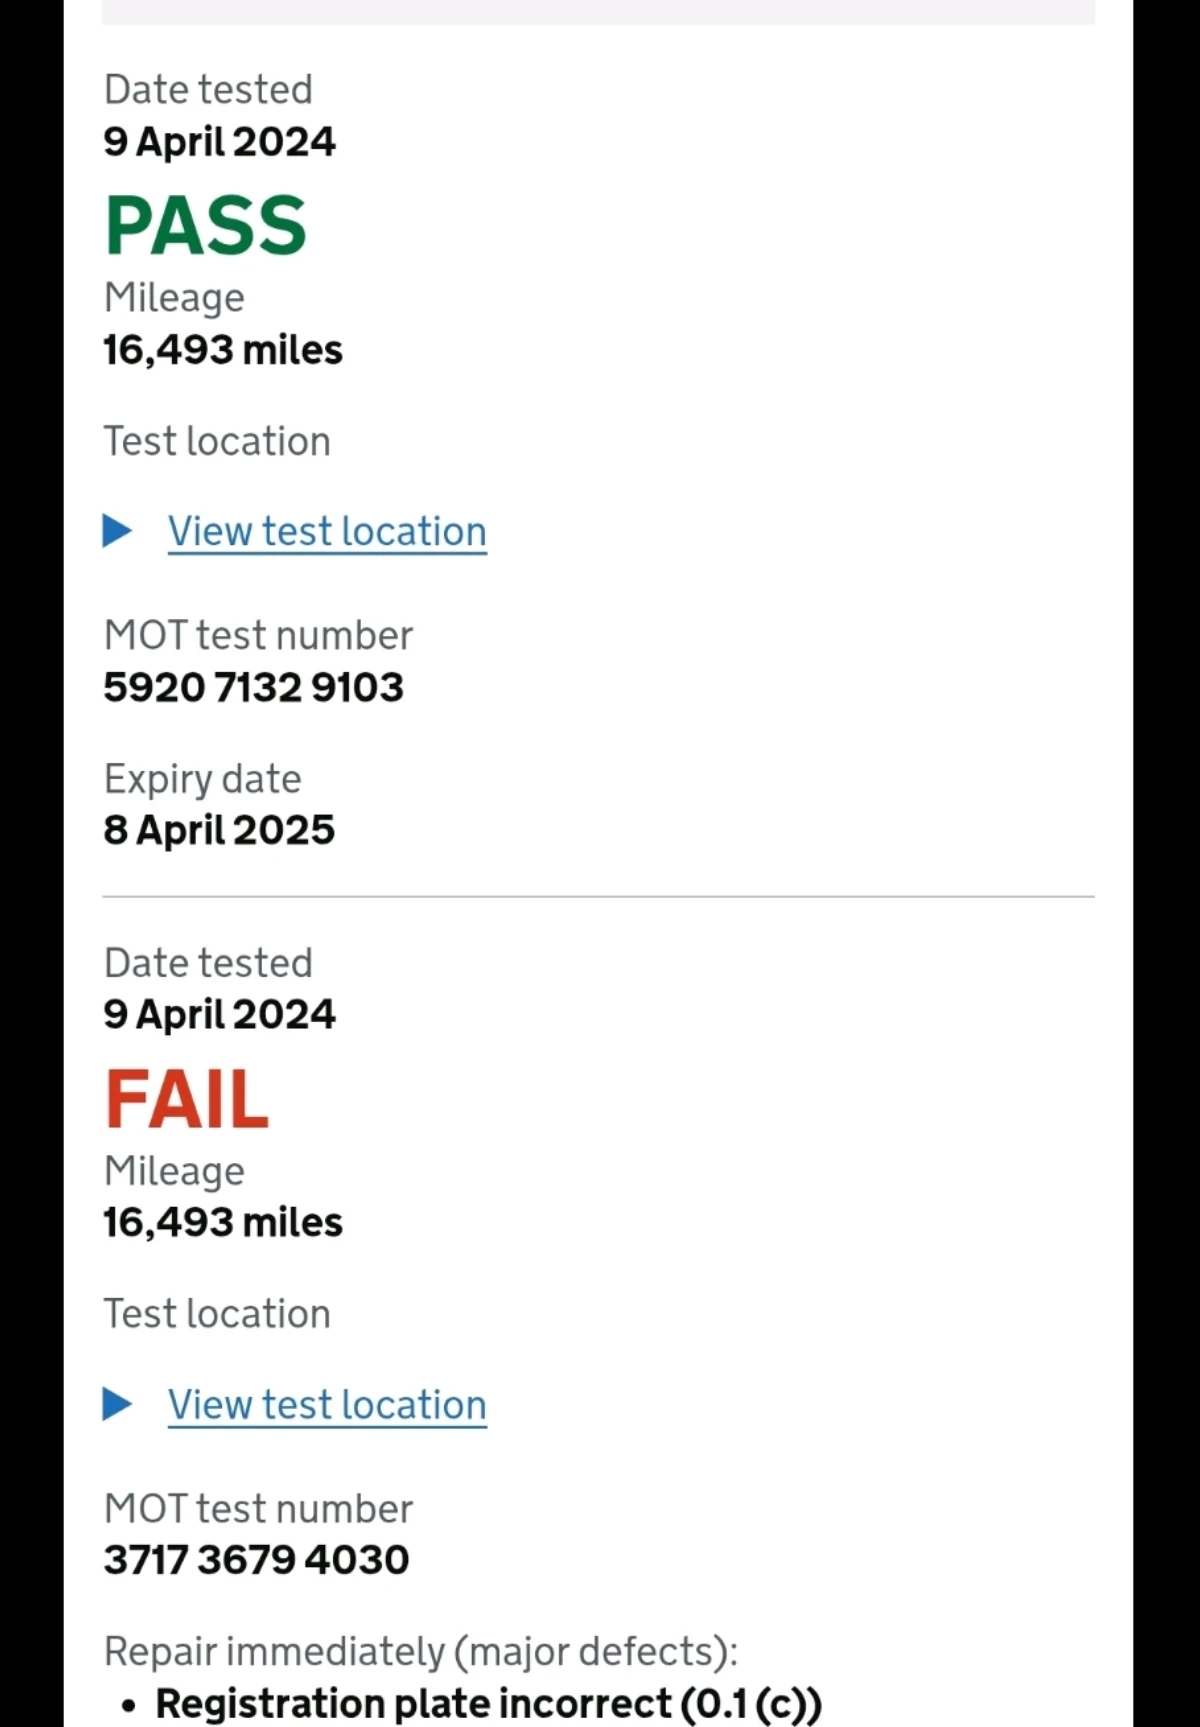Click the Expiry date label
The width and height of the screenshot is (1200, 1727).
coord(203,779)
